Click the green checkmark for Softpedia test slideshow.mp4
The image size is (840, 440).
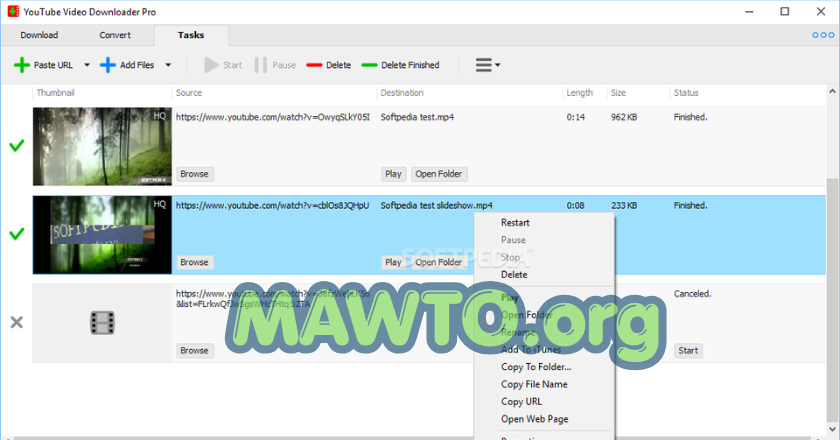17,234
